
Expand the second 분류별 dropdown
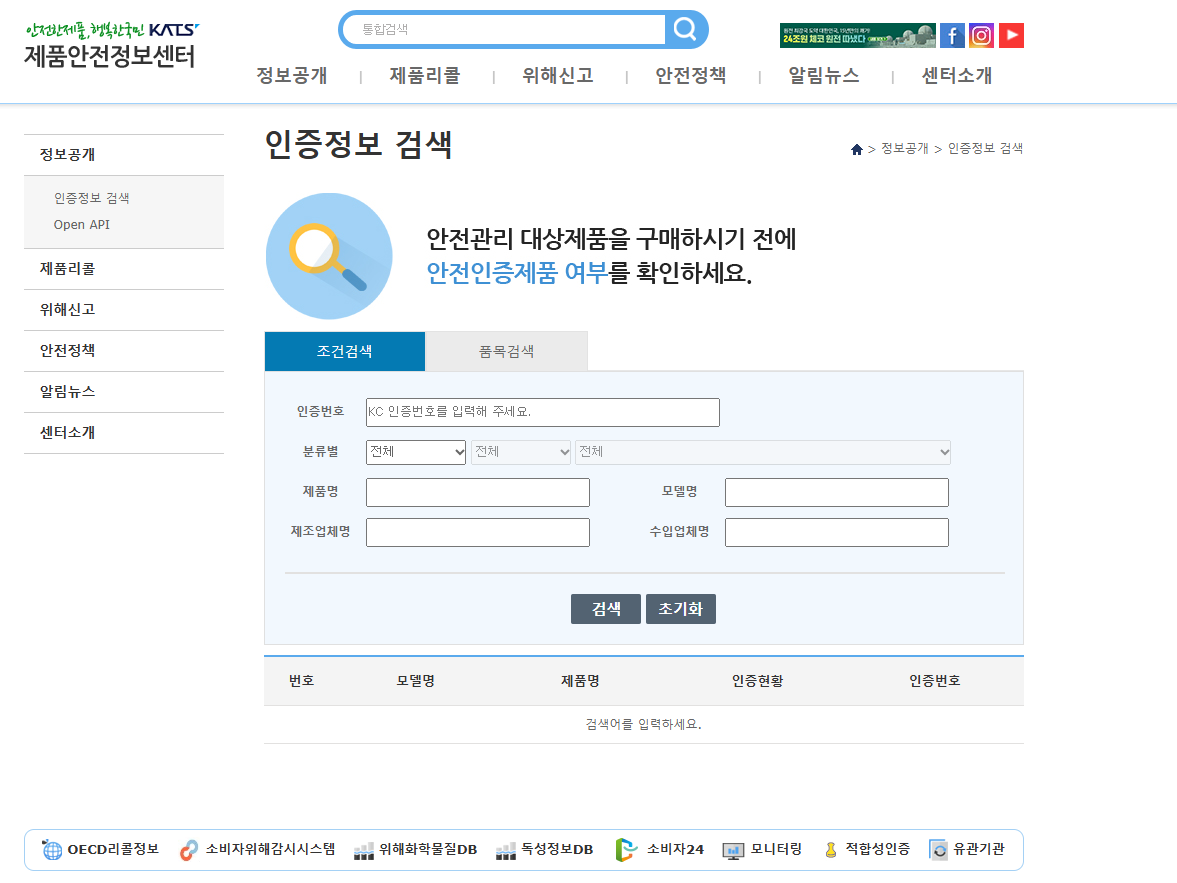[521, 452]
